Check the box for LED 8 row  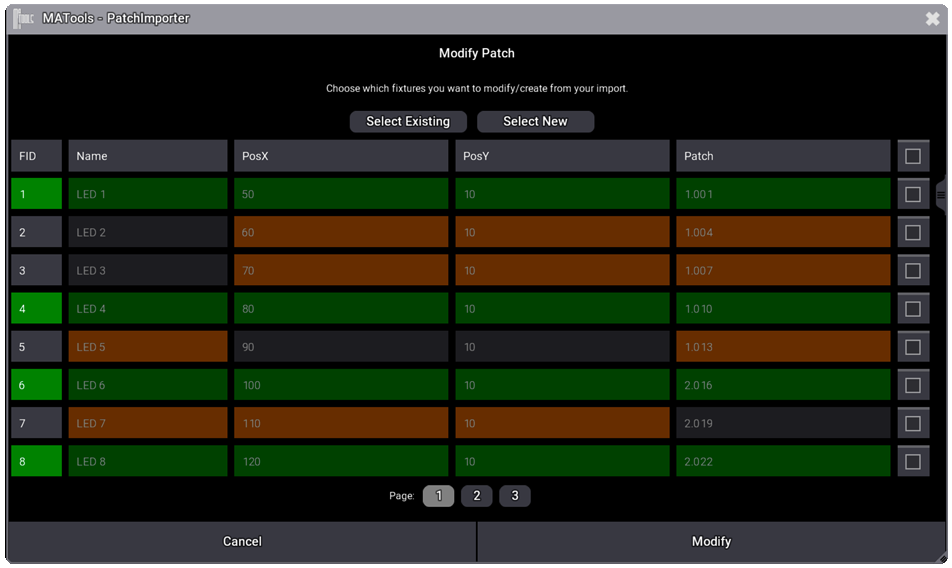click(x=913, y=462)
